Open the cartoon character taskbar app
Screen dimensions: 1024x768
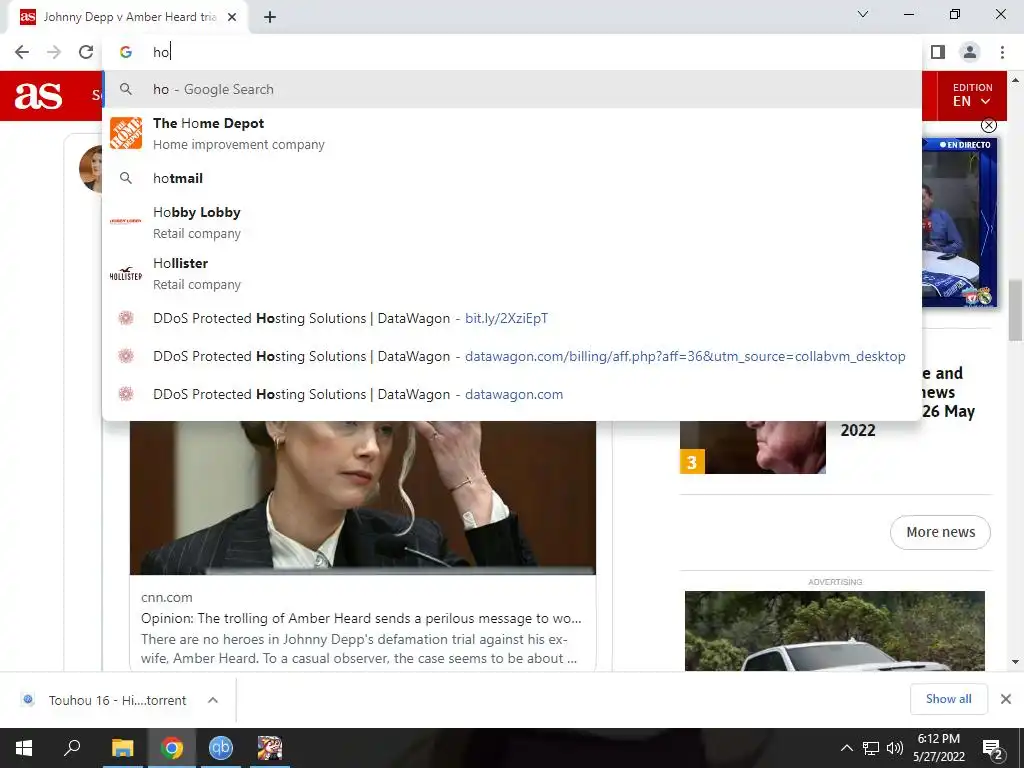click(270, 748)
